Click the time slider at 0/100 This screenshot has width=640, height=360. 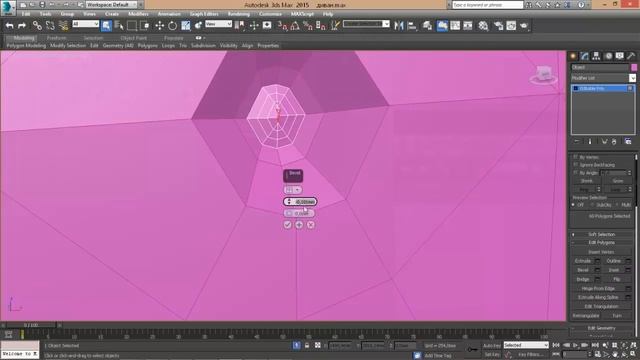tap(31, 325)
